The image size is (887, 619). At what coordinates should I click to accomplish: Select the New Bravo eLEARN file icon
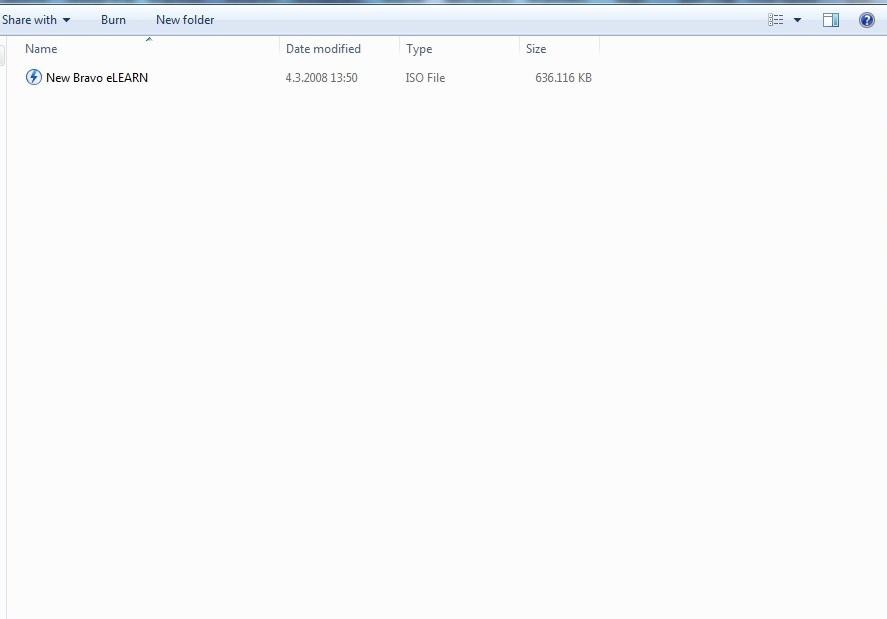[33, 77]
